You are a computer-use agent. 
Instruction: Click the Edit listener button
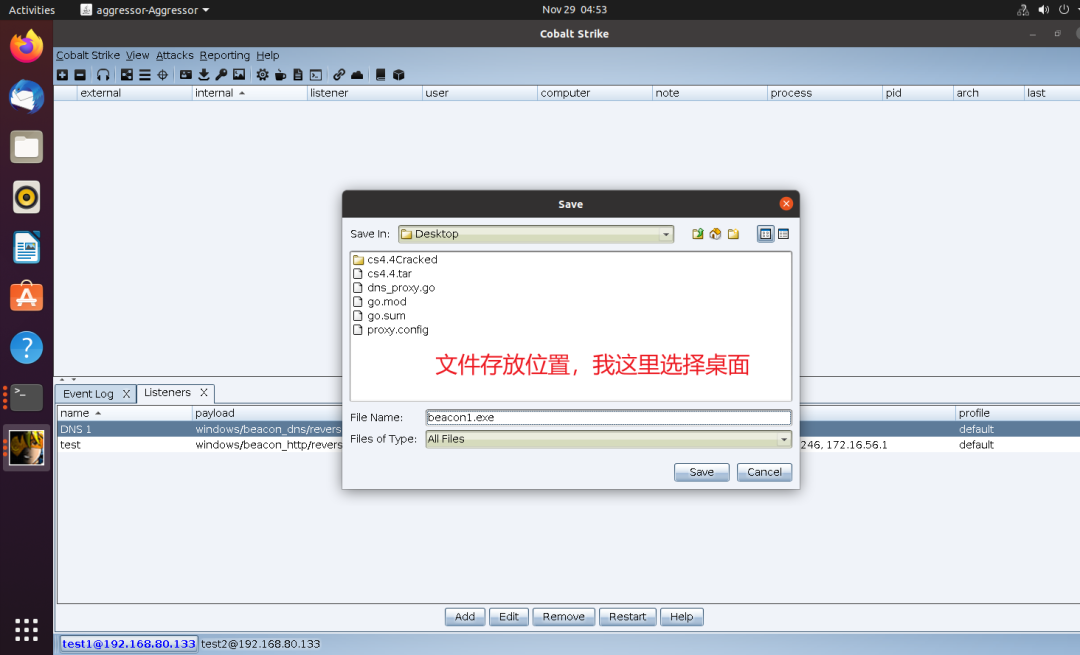pyautogui.click(x=509, y=617)
